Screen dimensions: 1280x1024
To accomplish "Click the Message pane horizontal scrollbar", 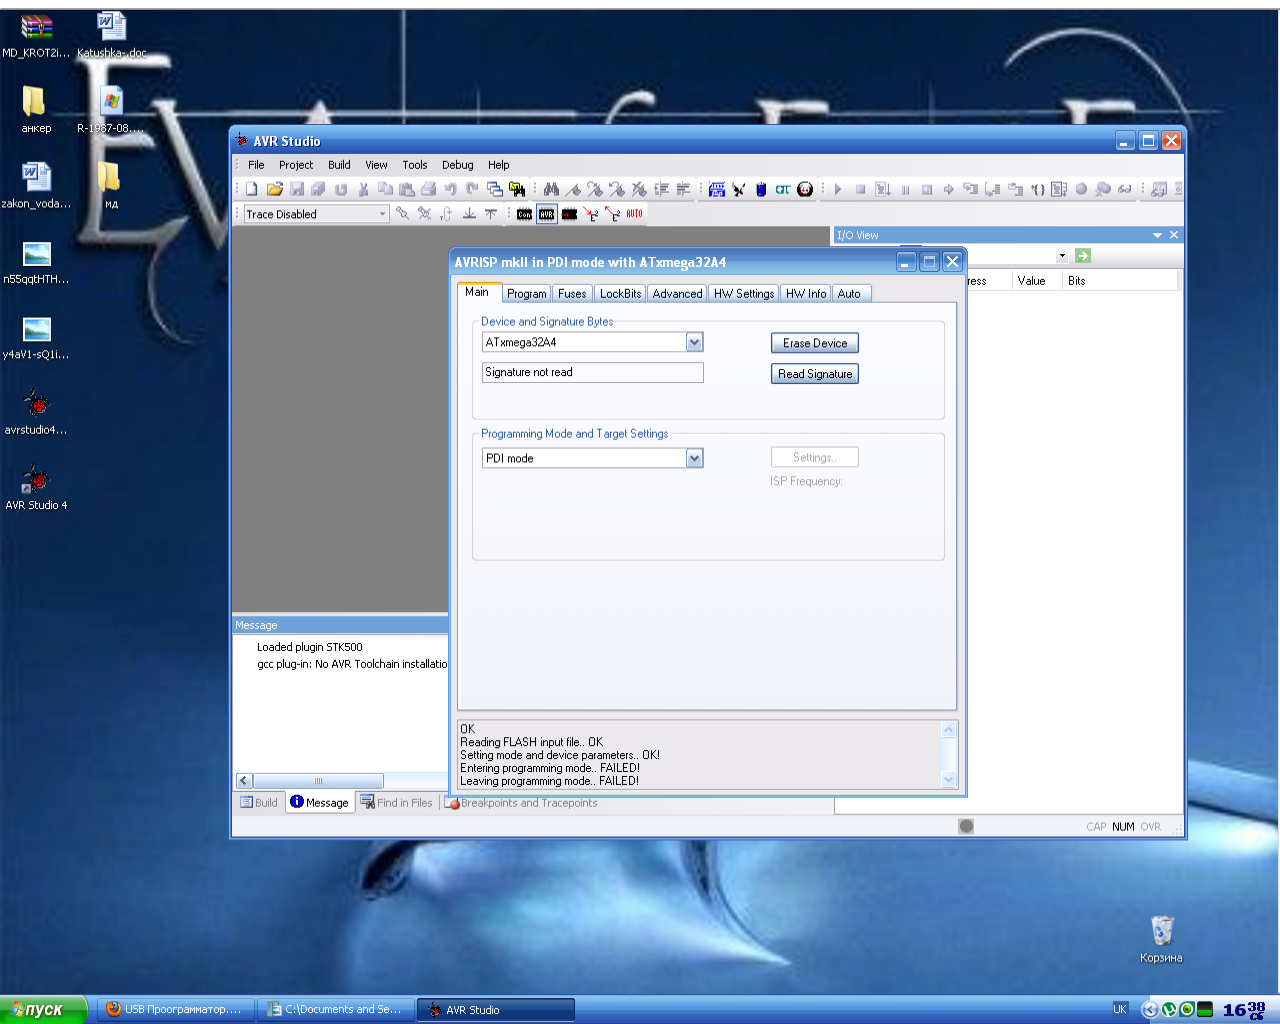I will coord(318,781).
